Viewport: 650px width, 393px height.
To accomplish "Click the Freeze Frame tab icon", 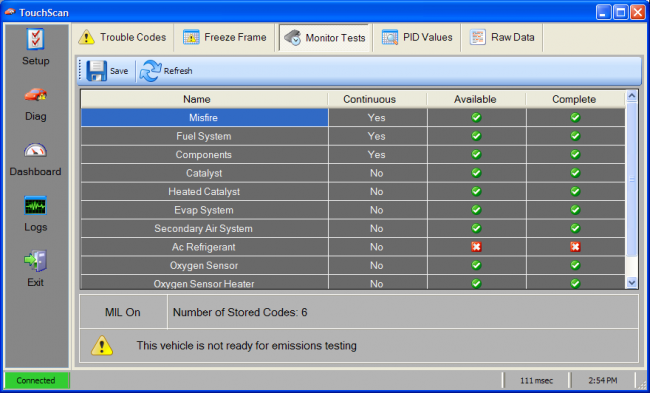I will pos(191,37).
